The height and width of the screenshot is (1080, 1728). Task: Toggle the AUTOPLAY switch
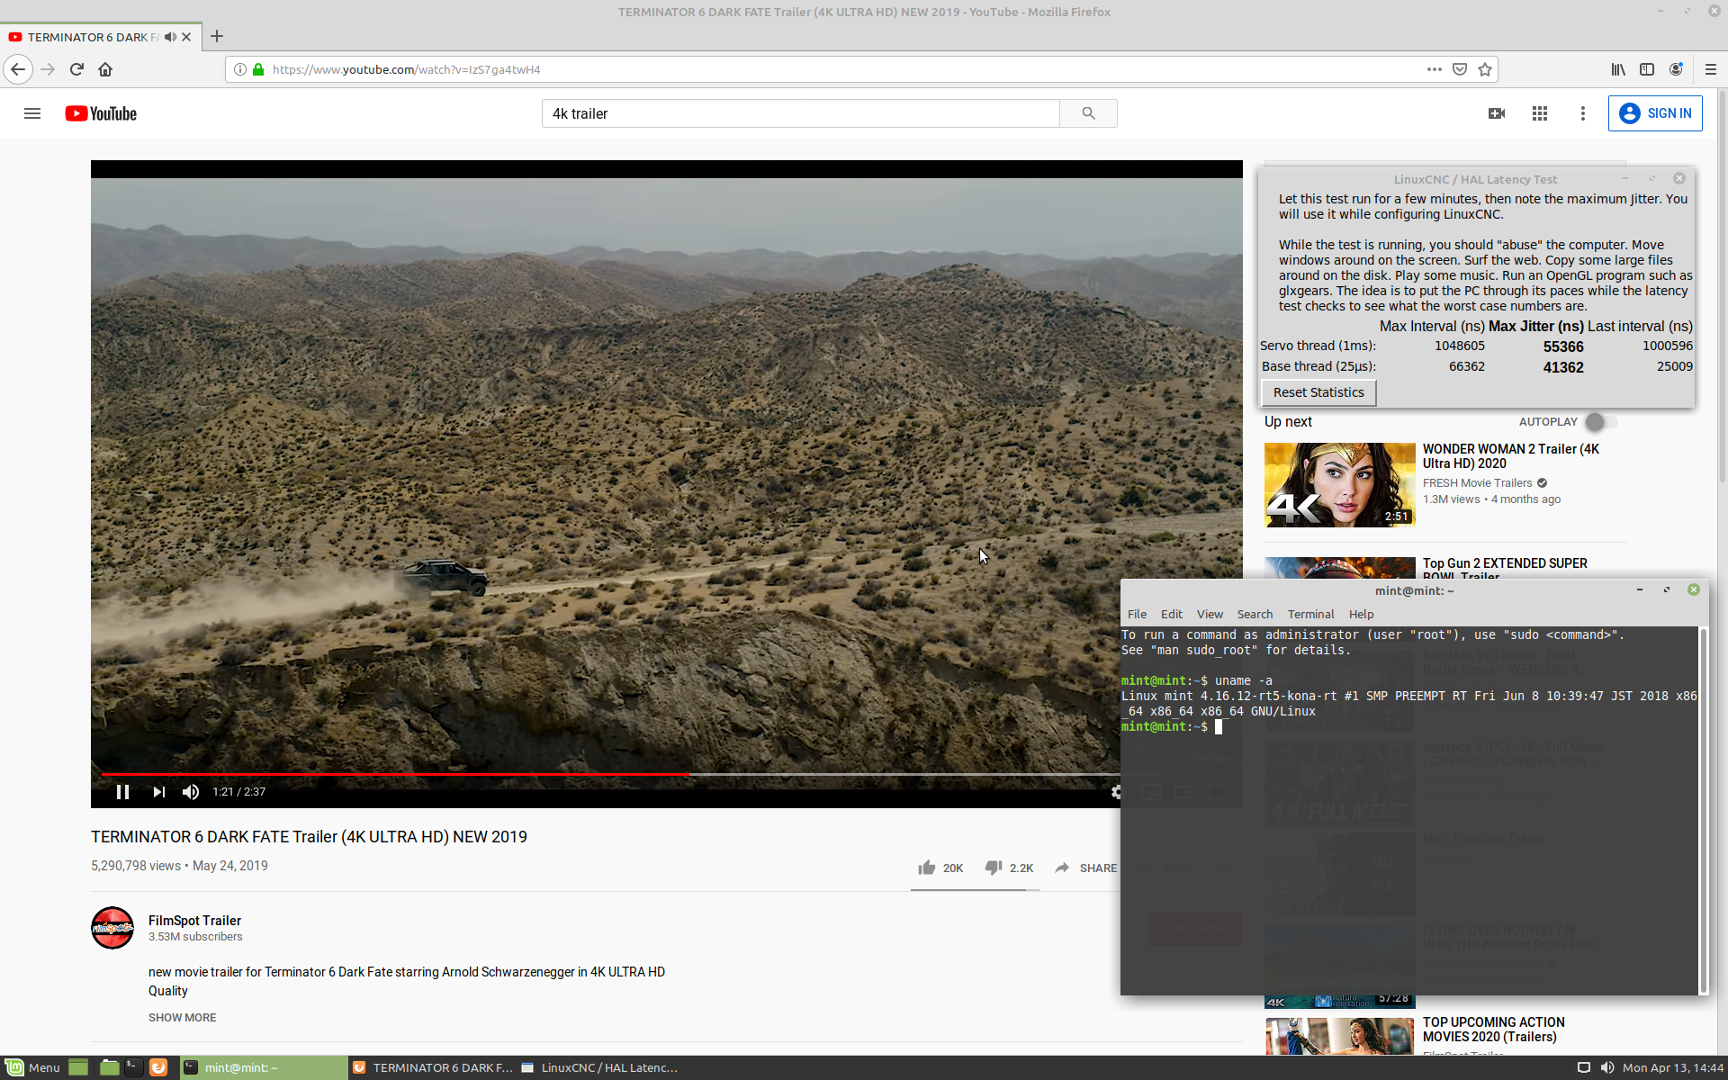pyautogui.click(x=1600, y=422)
